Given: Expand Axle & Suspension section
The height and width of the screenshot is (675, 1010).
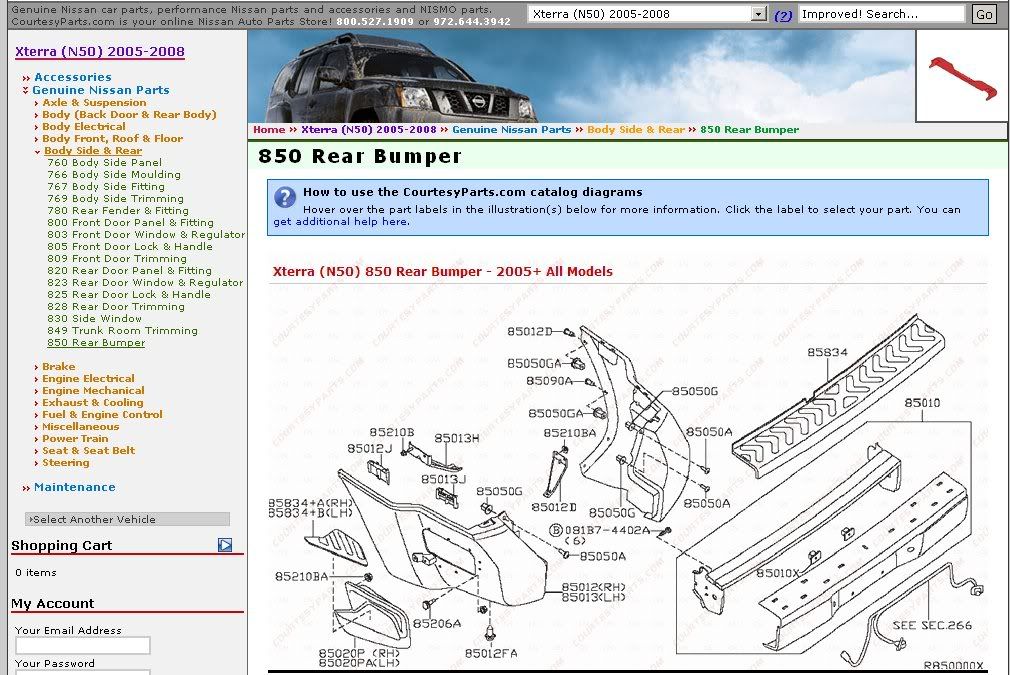Looking at the screenshot, I should (x=94, y=102).
